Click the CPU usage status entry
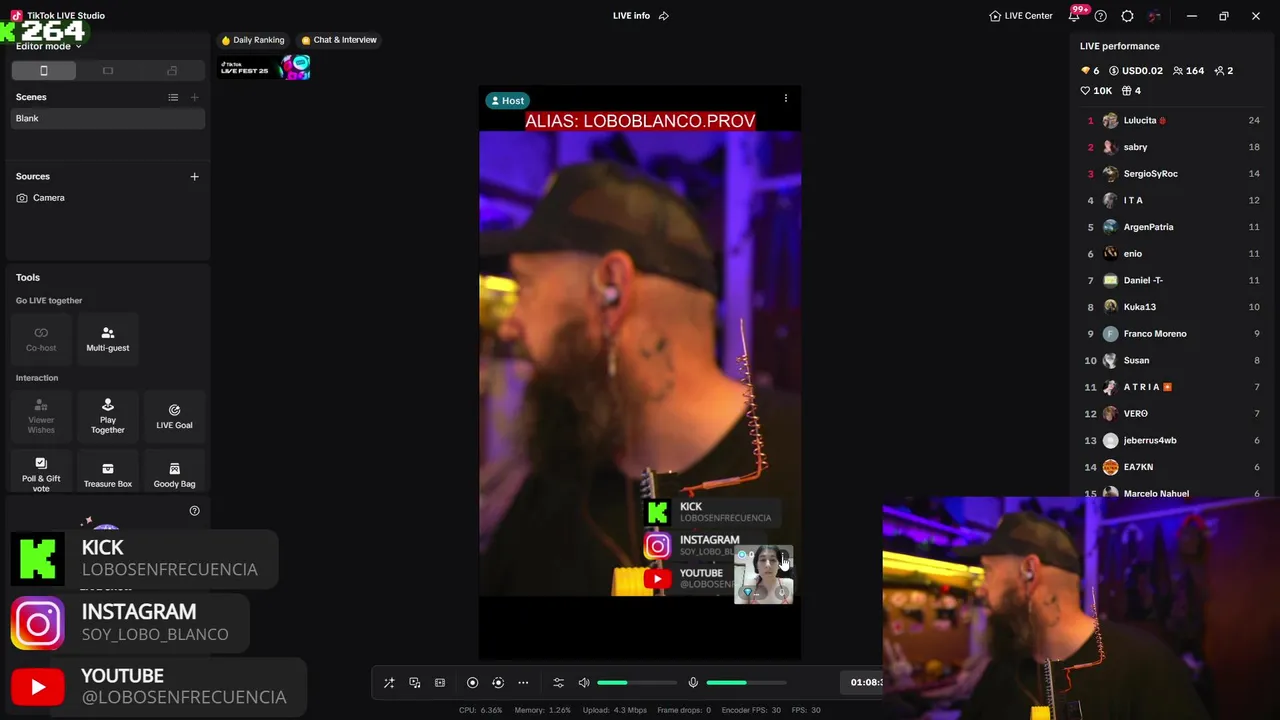 point(480,710)
